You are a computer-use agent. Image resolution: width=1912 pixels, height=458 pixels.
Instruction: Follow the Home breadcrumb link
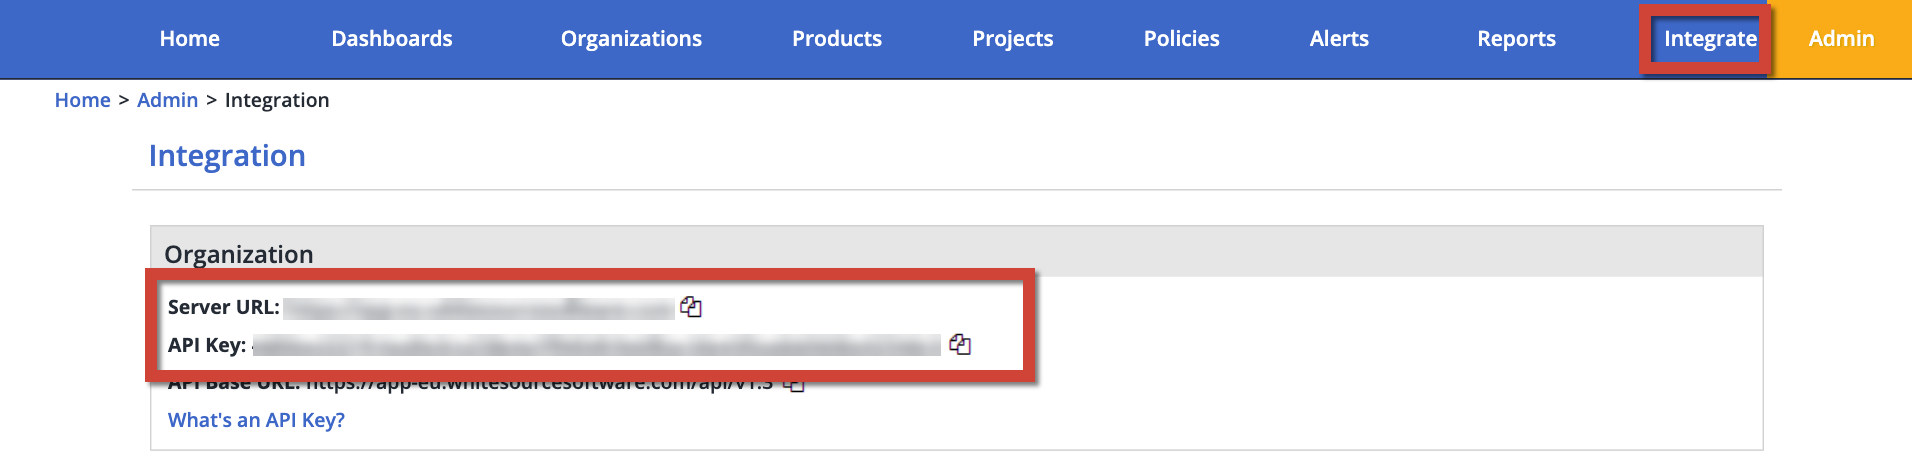[82, 100]
